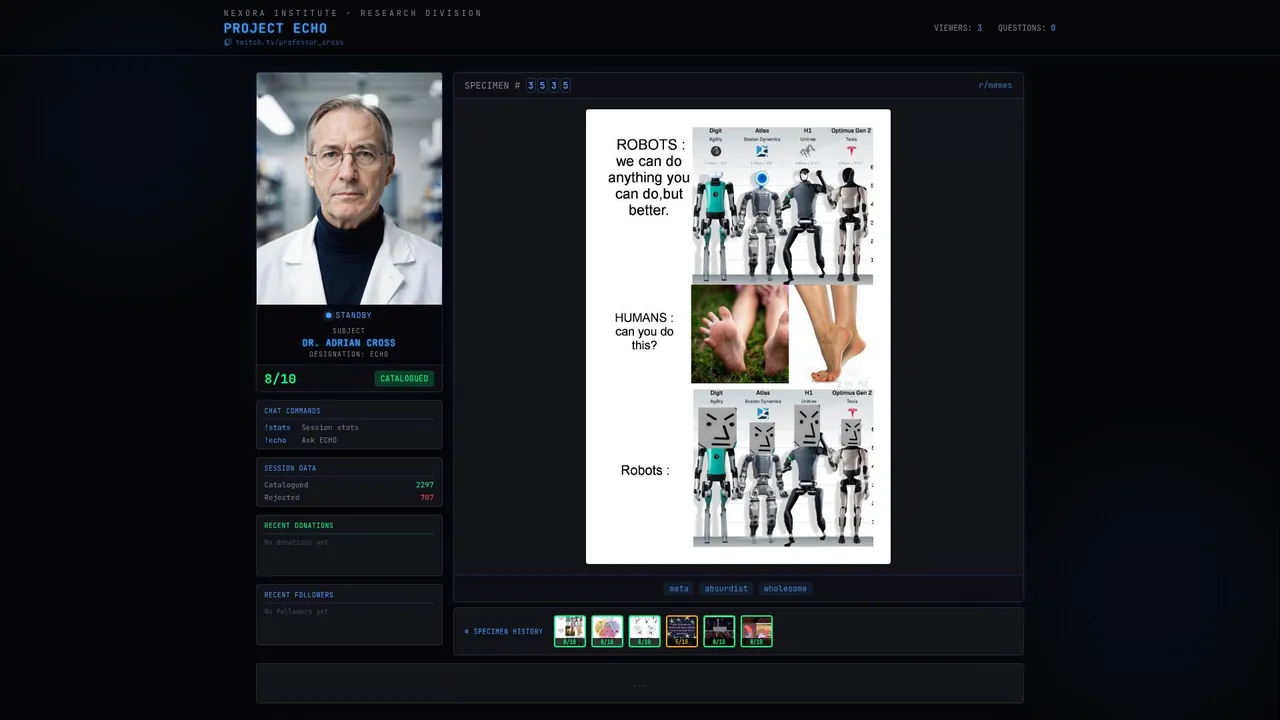Open the r/memes source link
Image resolution: width=1280 pixels, height=720 pixels.
[995, 86]
